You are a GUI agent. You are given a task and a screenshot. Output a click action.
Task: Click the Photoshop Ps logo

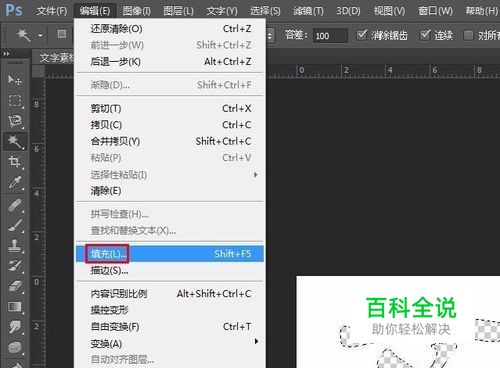(14, 10)
